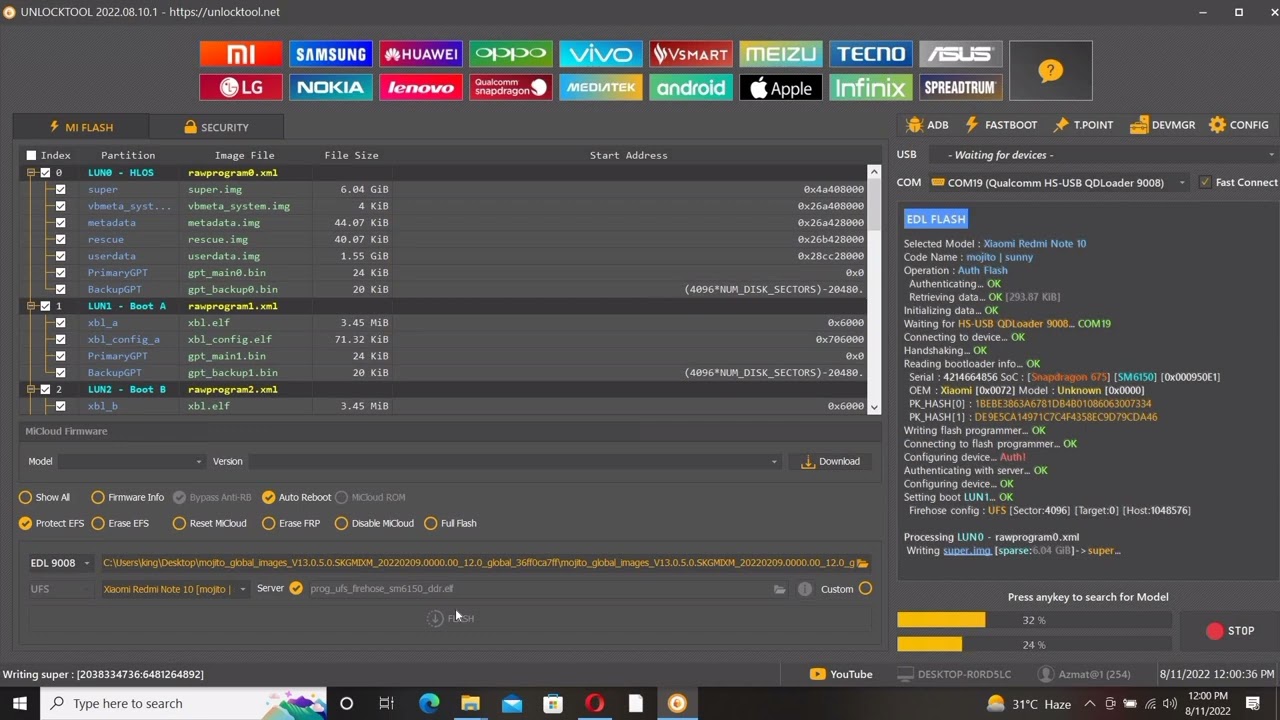The width and height of the screenshot is (1280, 720).
Task: Switch to the SECURITY tab
Action: coord(216,127)
